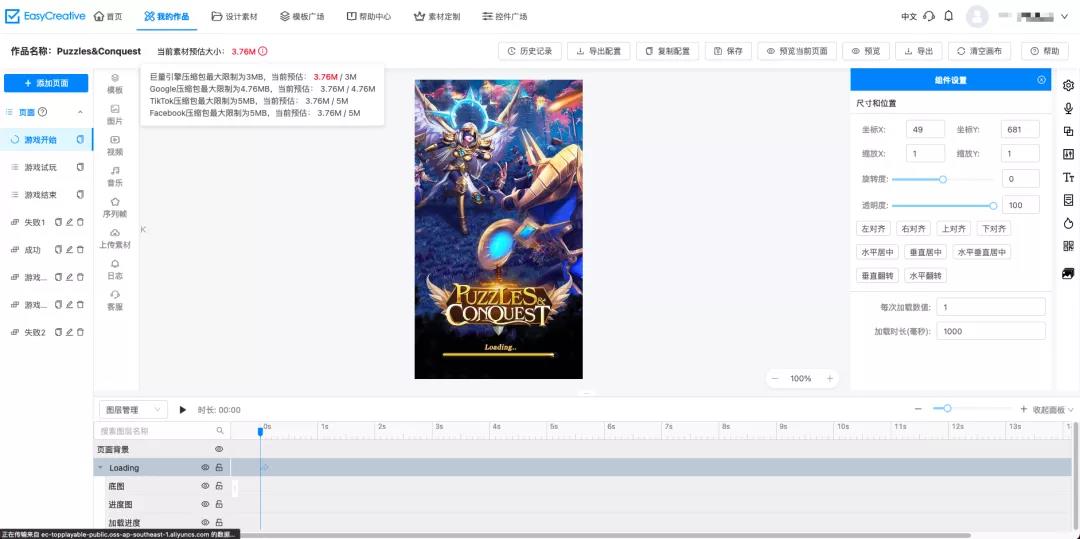The image size is (1080, 539).
Task: Open the 视频 video sidebar panel
Action: tap(115, 145)
